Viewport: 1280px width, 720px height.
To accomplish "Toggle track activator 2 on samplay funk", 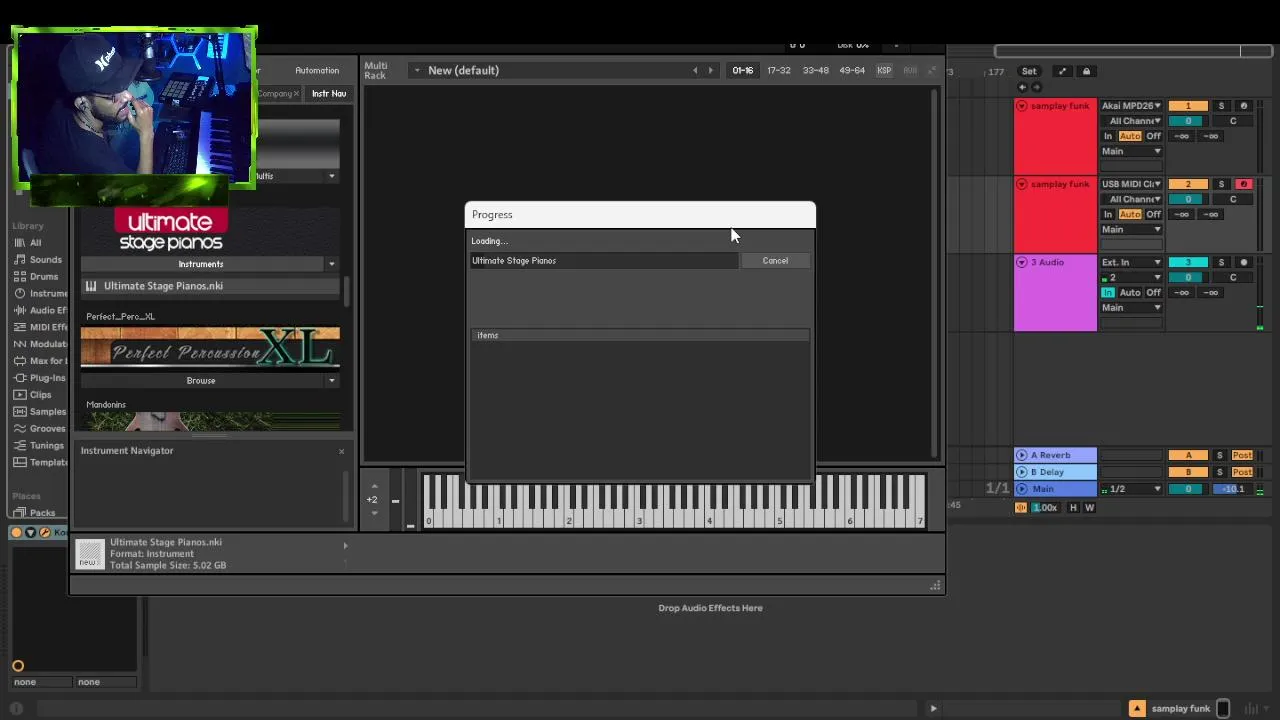I will click(1188, 184).
